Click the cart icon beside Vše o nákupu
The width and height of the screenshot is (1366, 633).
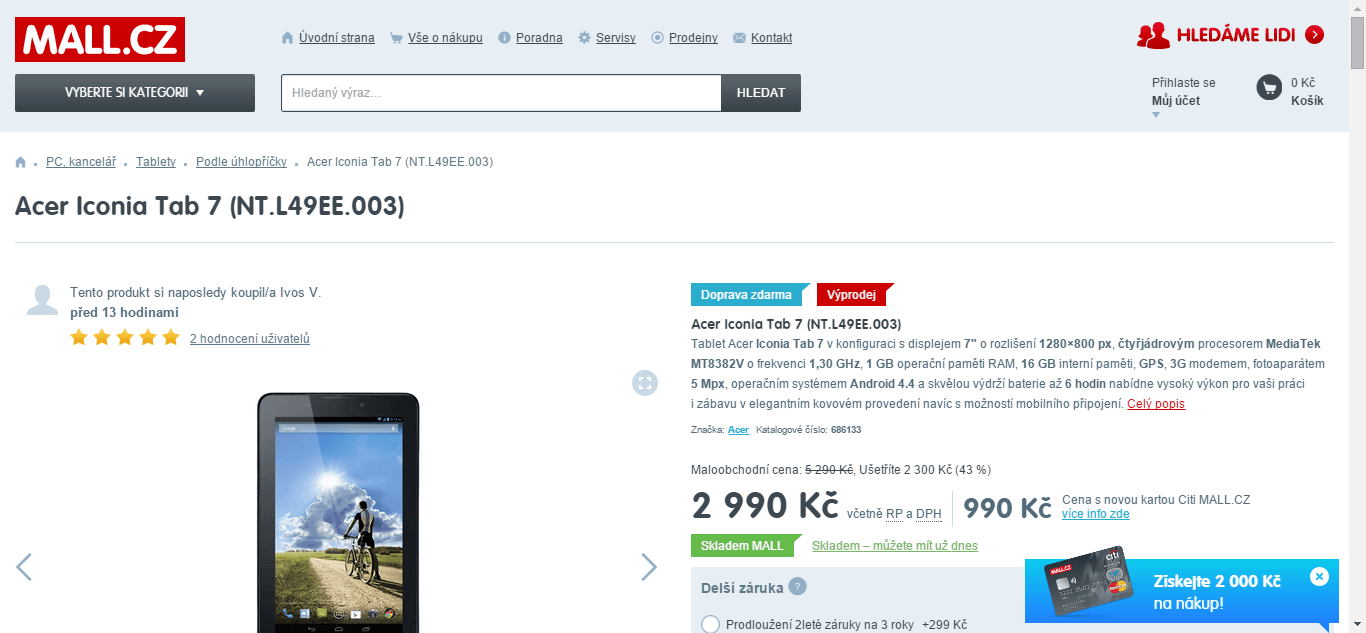397,38
